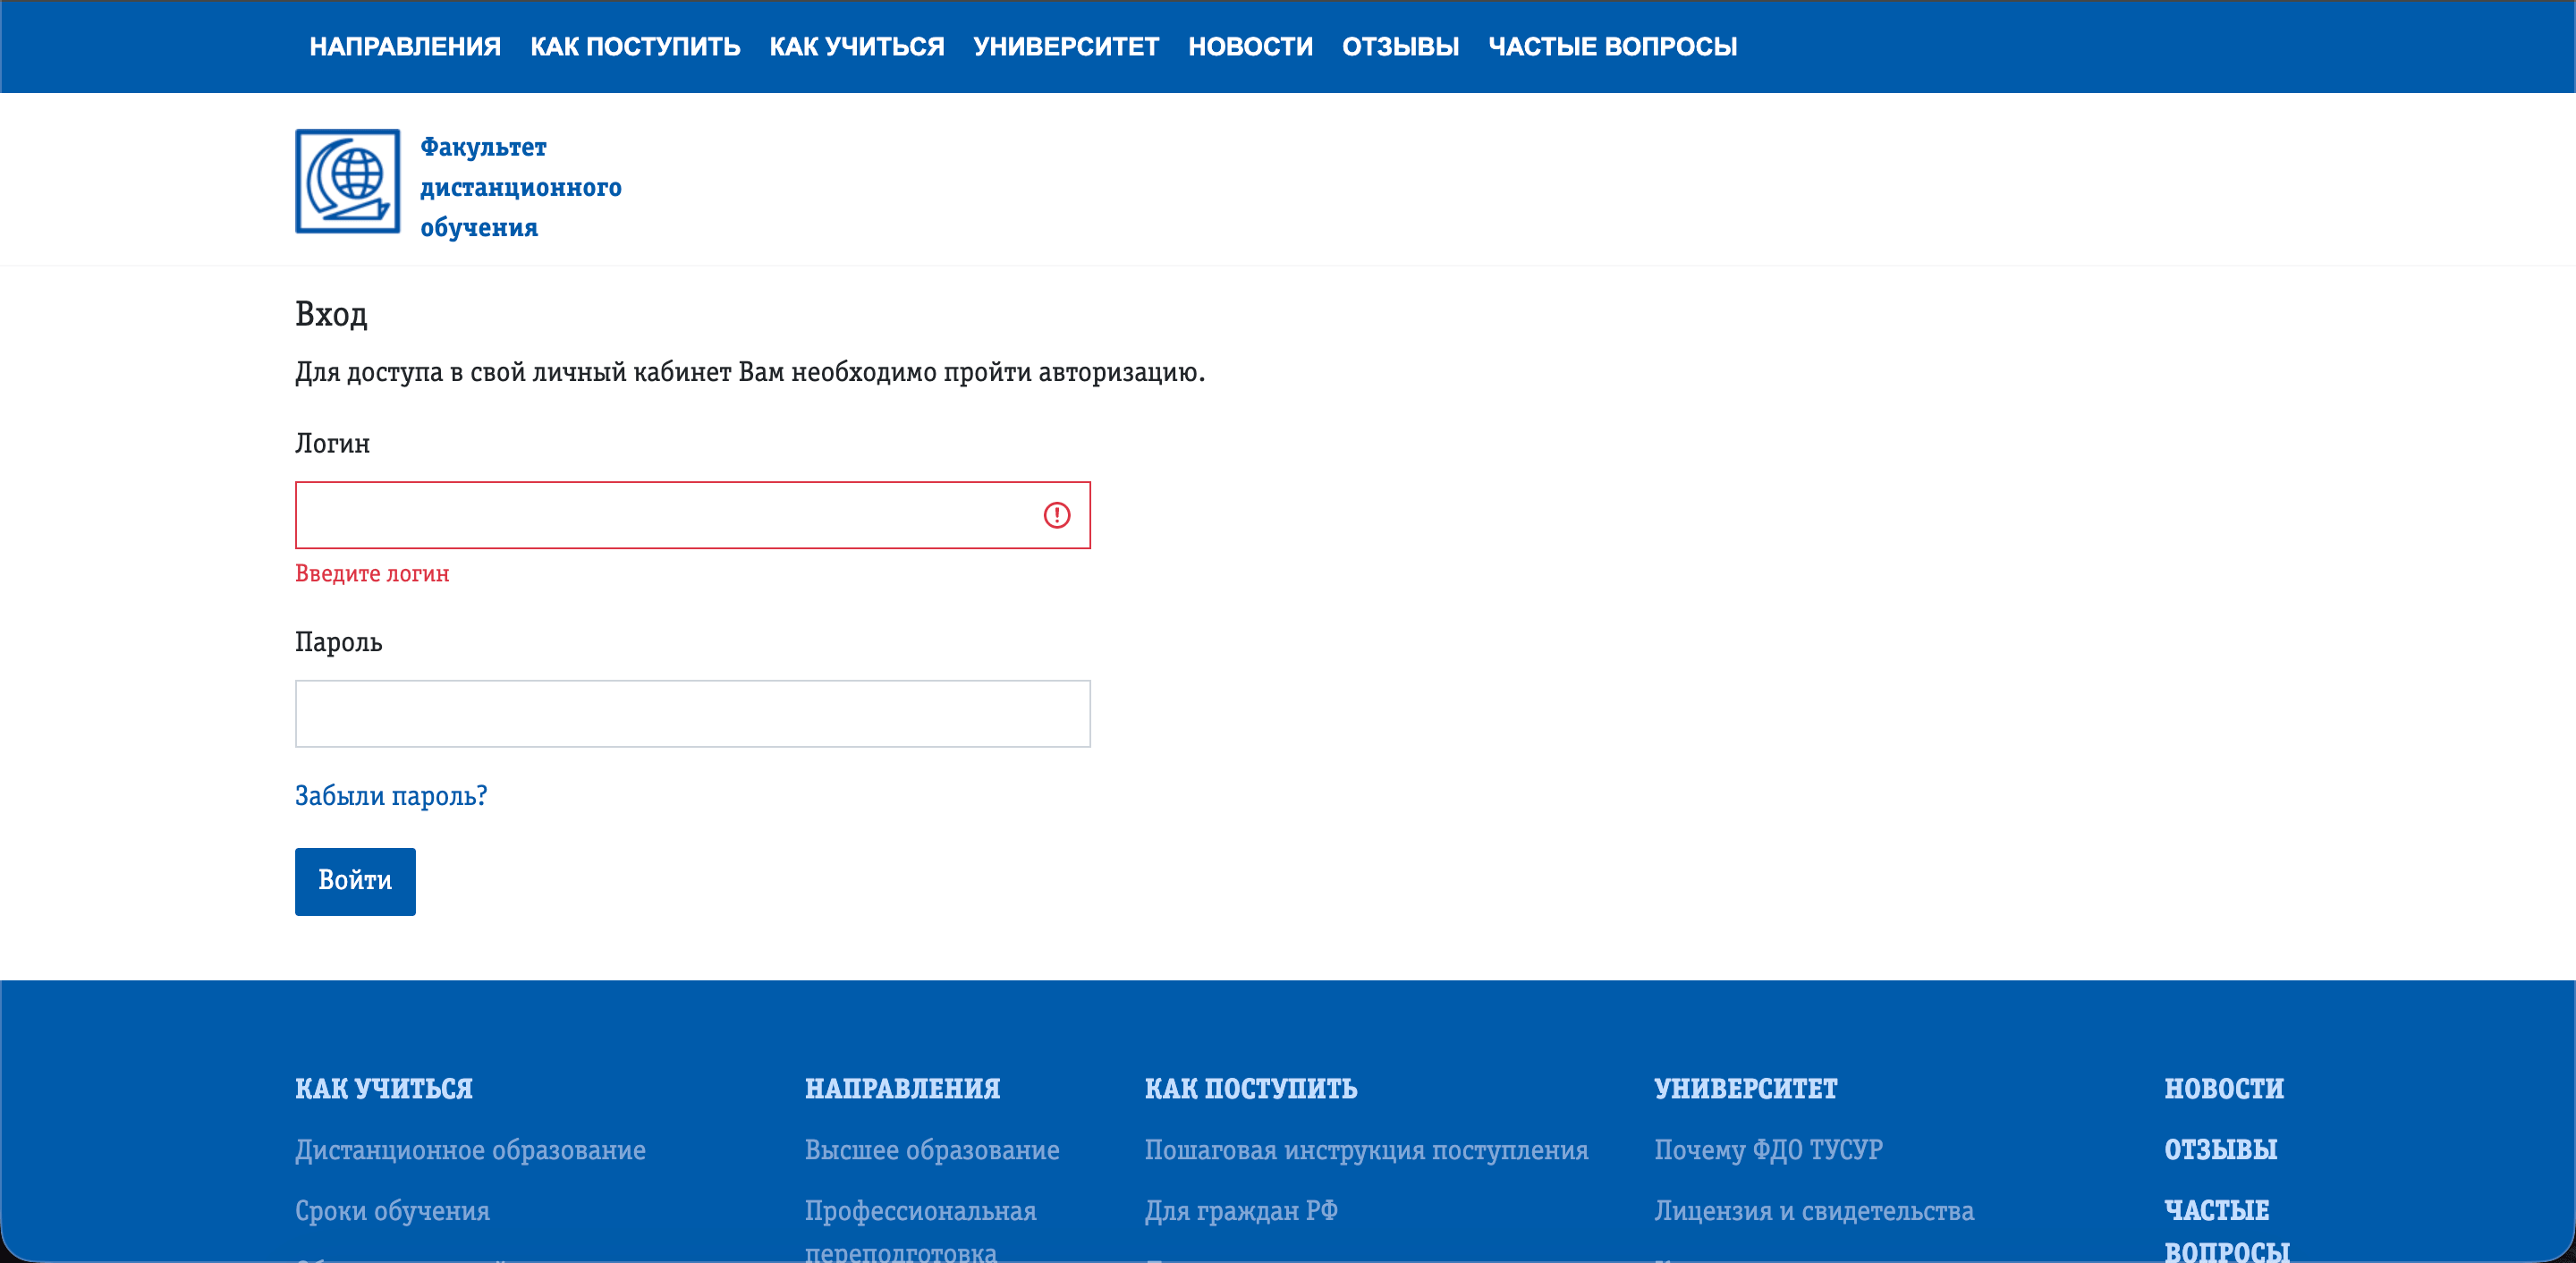Image resolution: width=2576 pixels, height=1263 pixels.
Task: Click the Войти button
Action: (x=355, y=881)
